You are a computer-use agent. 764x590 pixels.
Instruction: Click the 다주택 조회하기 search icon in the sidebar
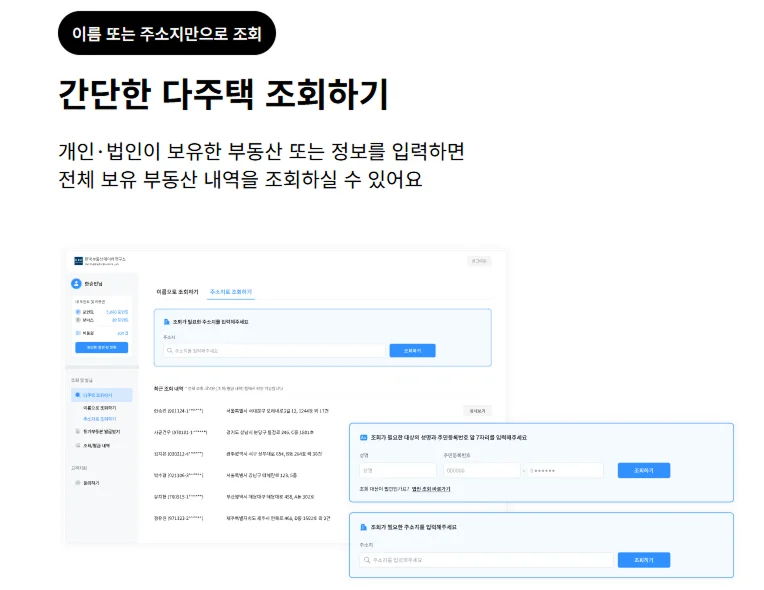coord(77,395)
